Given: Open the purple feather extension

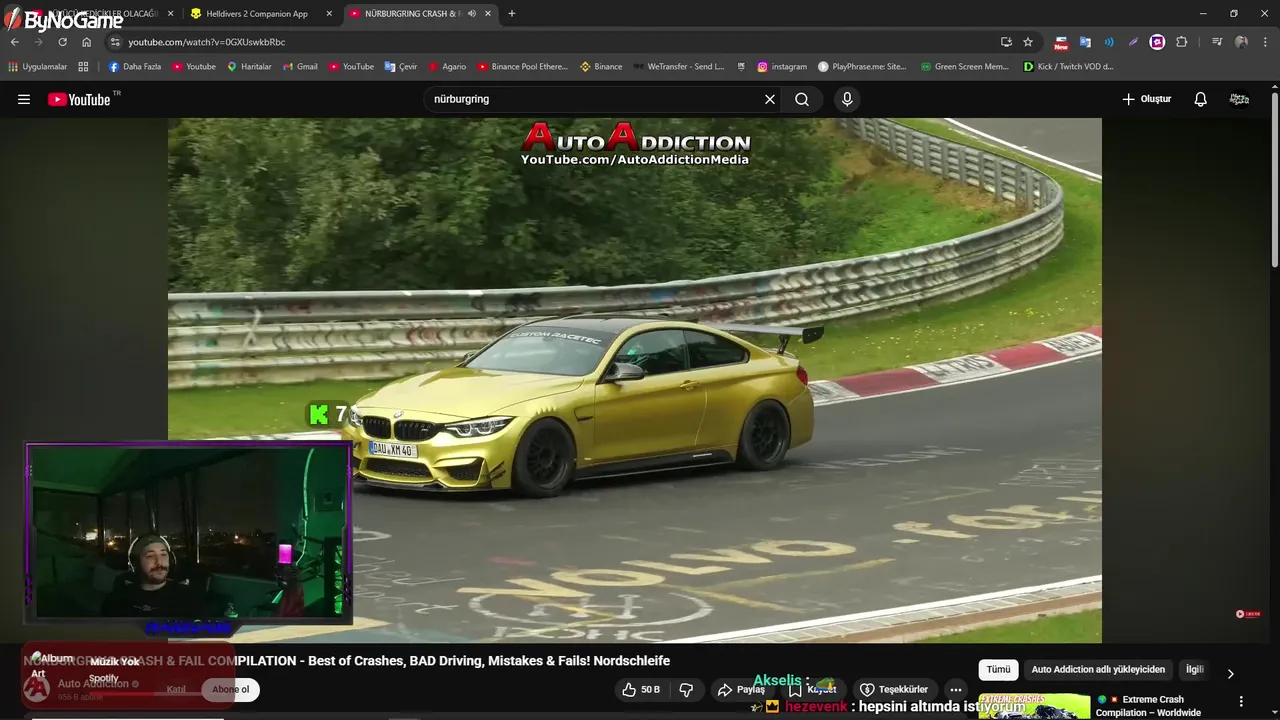Looking at the screenshot, I should pos(1133,42).
